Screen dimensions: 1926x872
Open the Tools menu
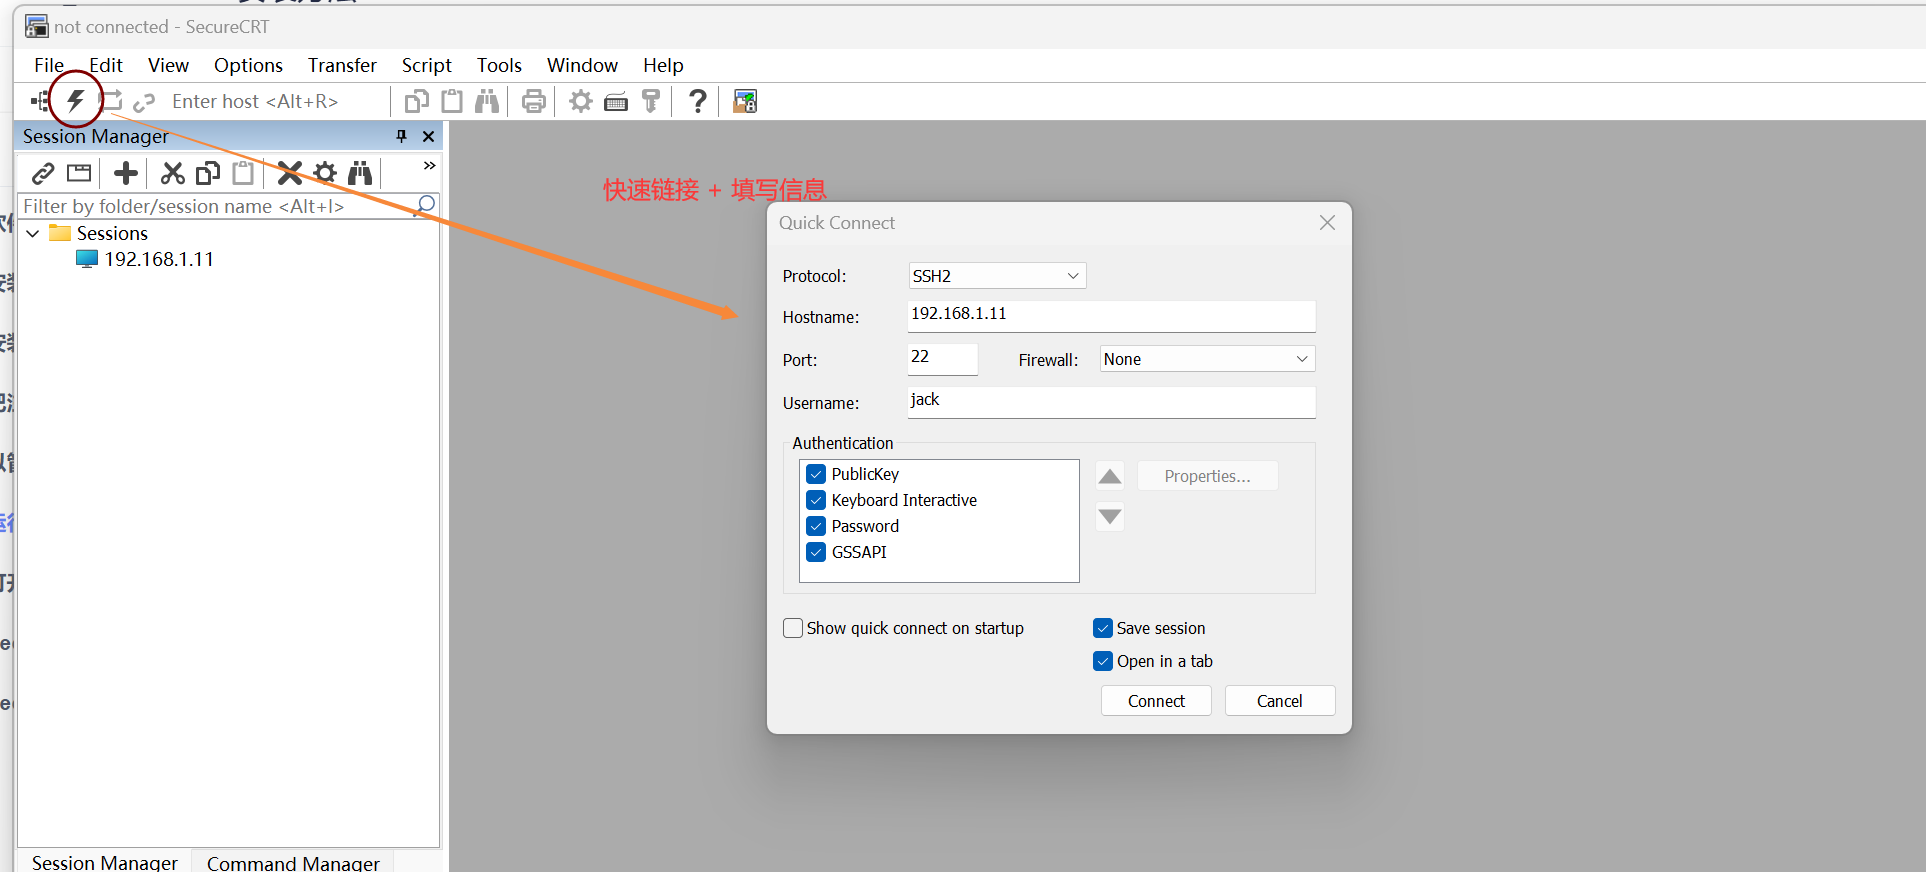click(499, 65)
